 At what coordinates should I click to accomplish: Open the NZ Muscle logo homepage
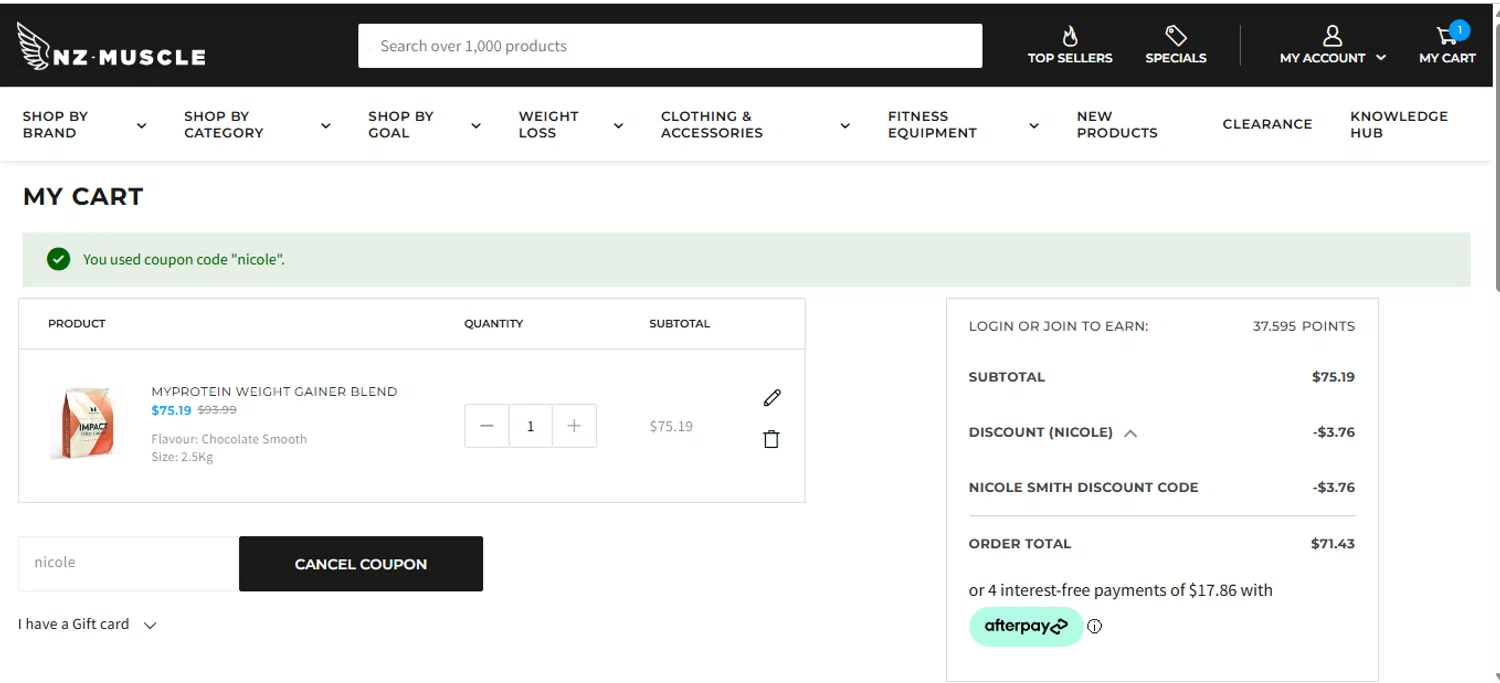111,46
